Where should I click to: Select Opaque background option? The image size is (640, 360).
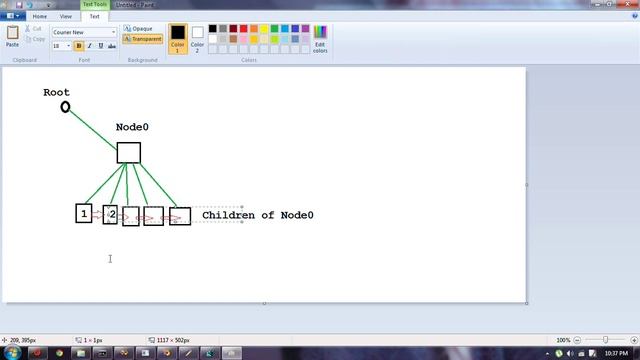point(138,29)
